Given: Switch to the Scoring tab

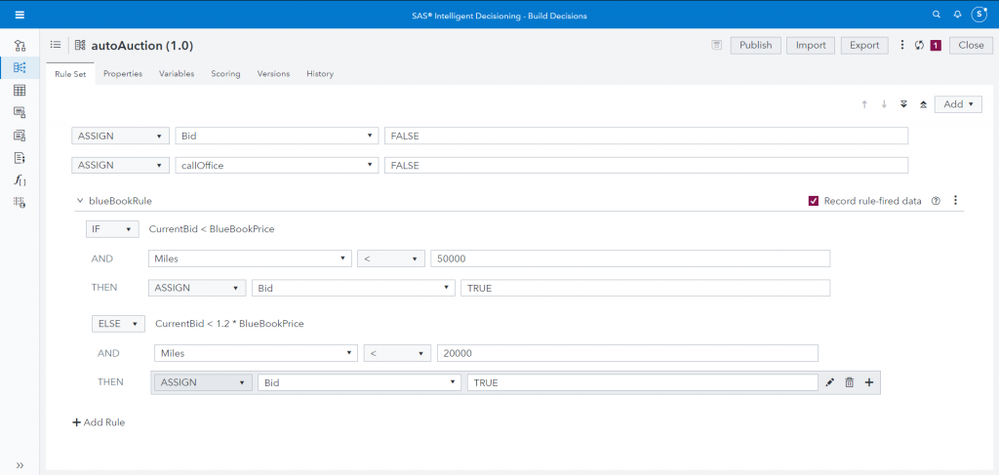Looking at the screenshot, I should [x=226, y=74].
